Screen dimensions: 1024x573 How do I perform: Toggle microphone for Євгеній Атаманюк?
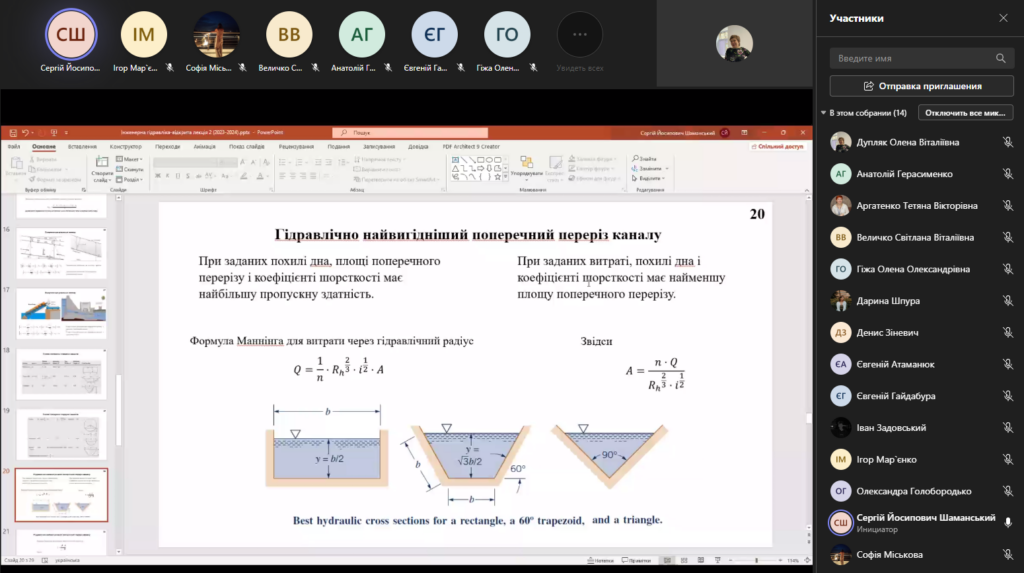1008,364
